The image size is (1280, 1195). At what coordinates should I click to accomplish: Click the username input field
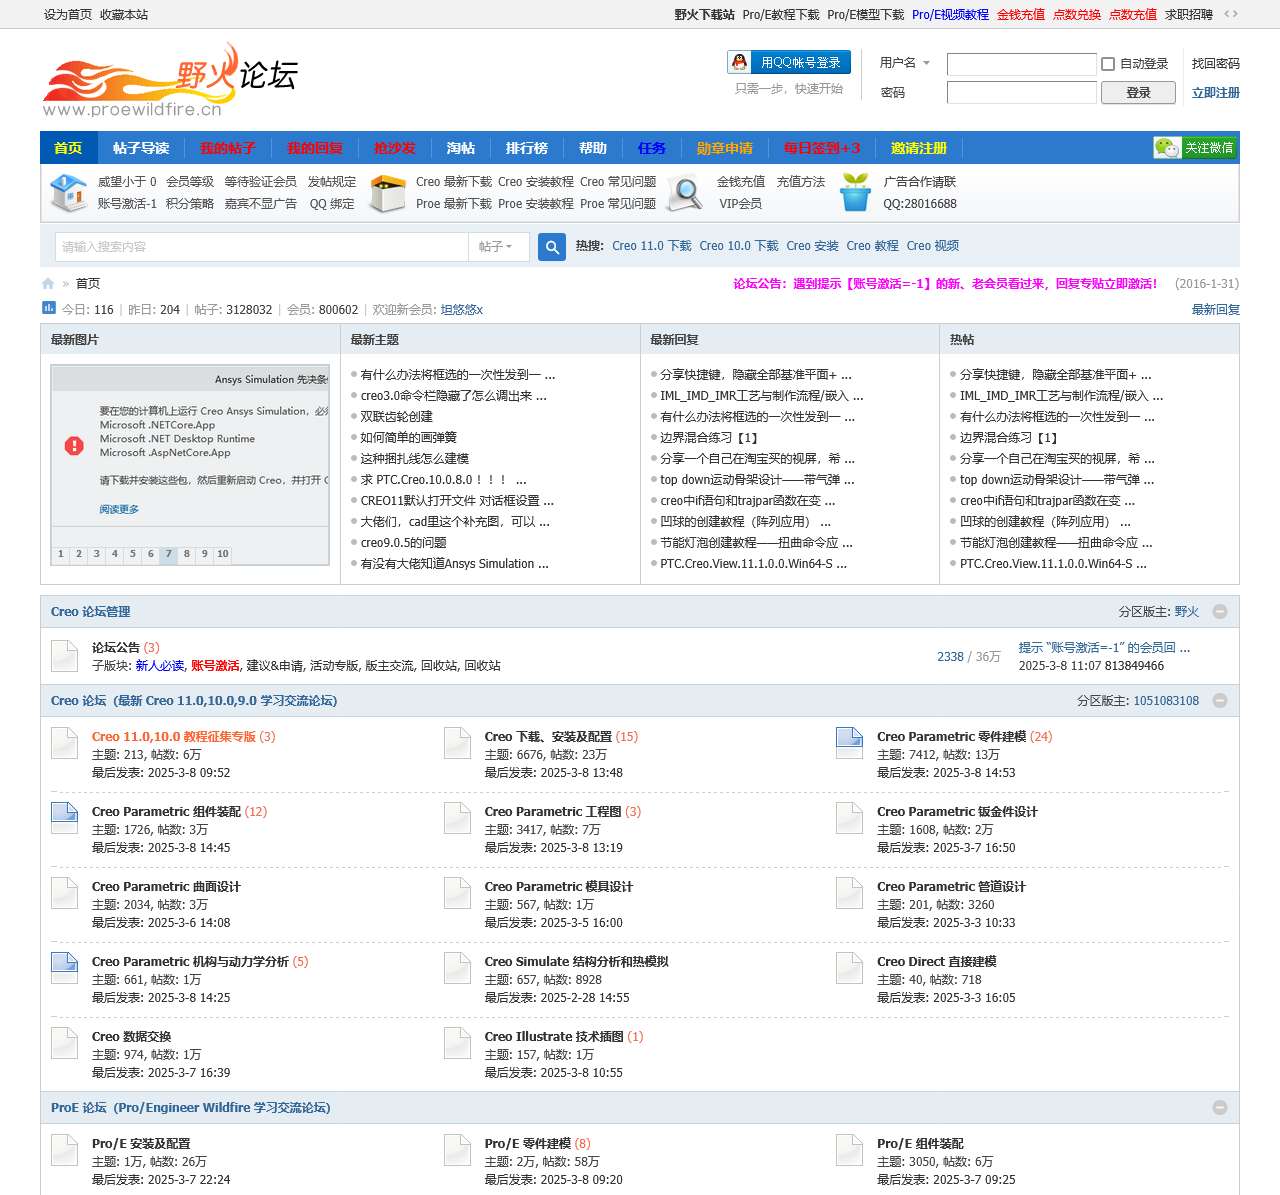pos(1022,64)
